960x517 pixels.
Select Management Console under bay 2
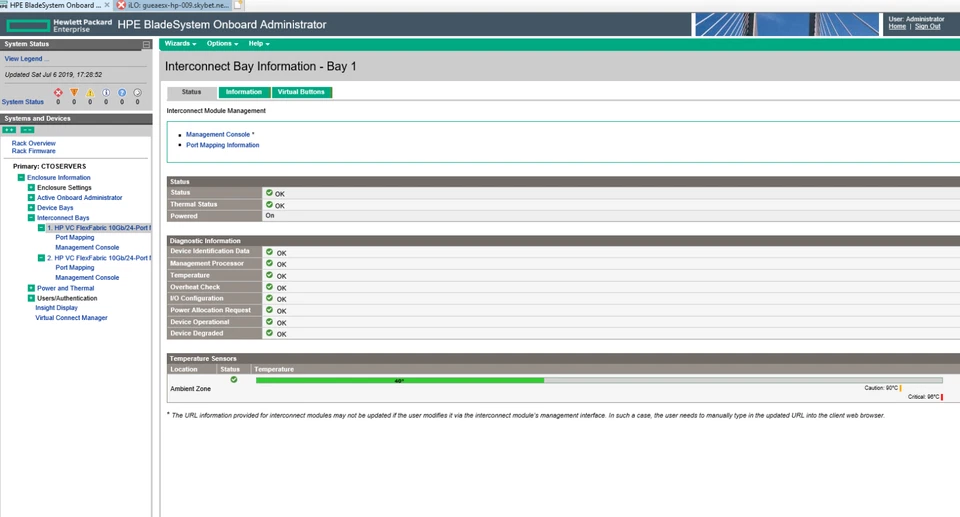(x=87, y=277)
